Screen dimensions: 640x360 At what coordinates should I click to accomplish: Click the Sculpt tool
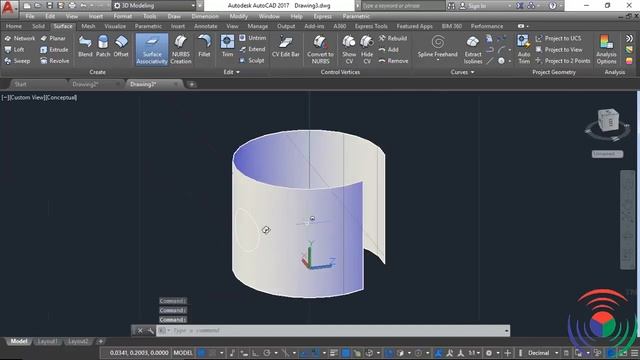pos(252,60)
